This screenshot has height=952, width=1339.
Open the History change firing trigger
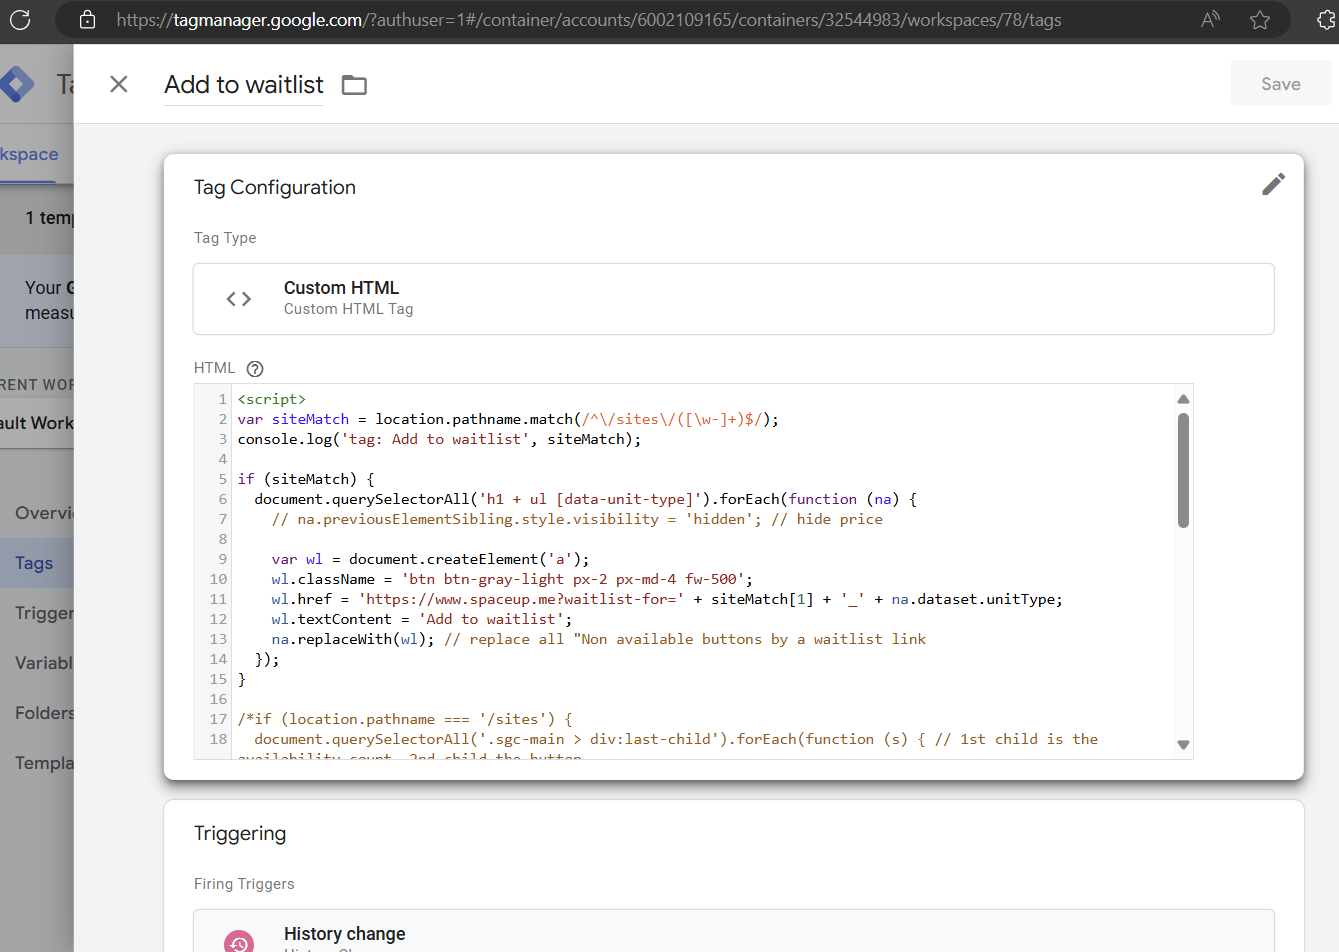coord(733,931)
